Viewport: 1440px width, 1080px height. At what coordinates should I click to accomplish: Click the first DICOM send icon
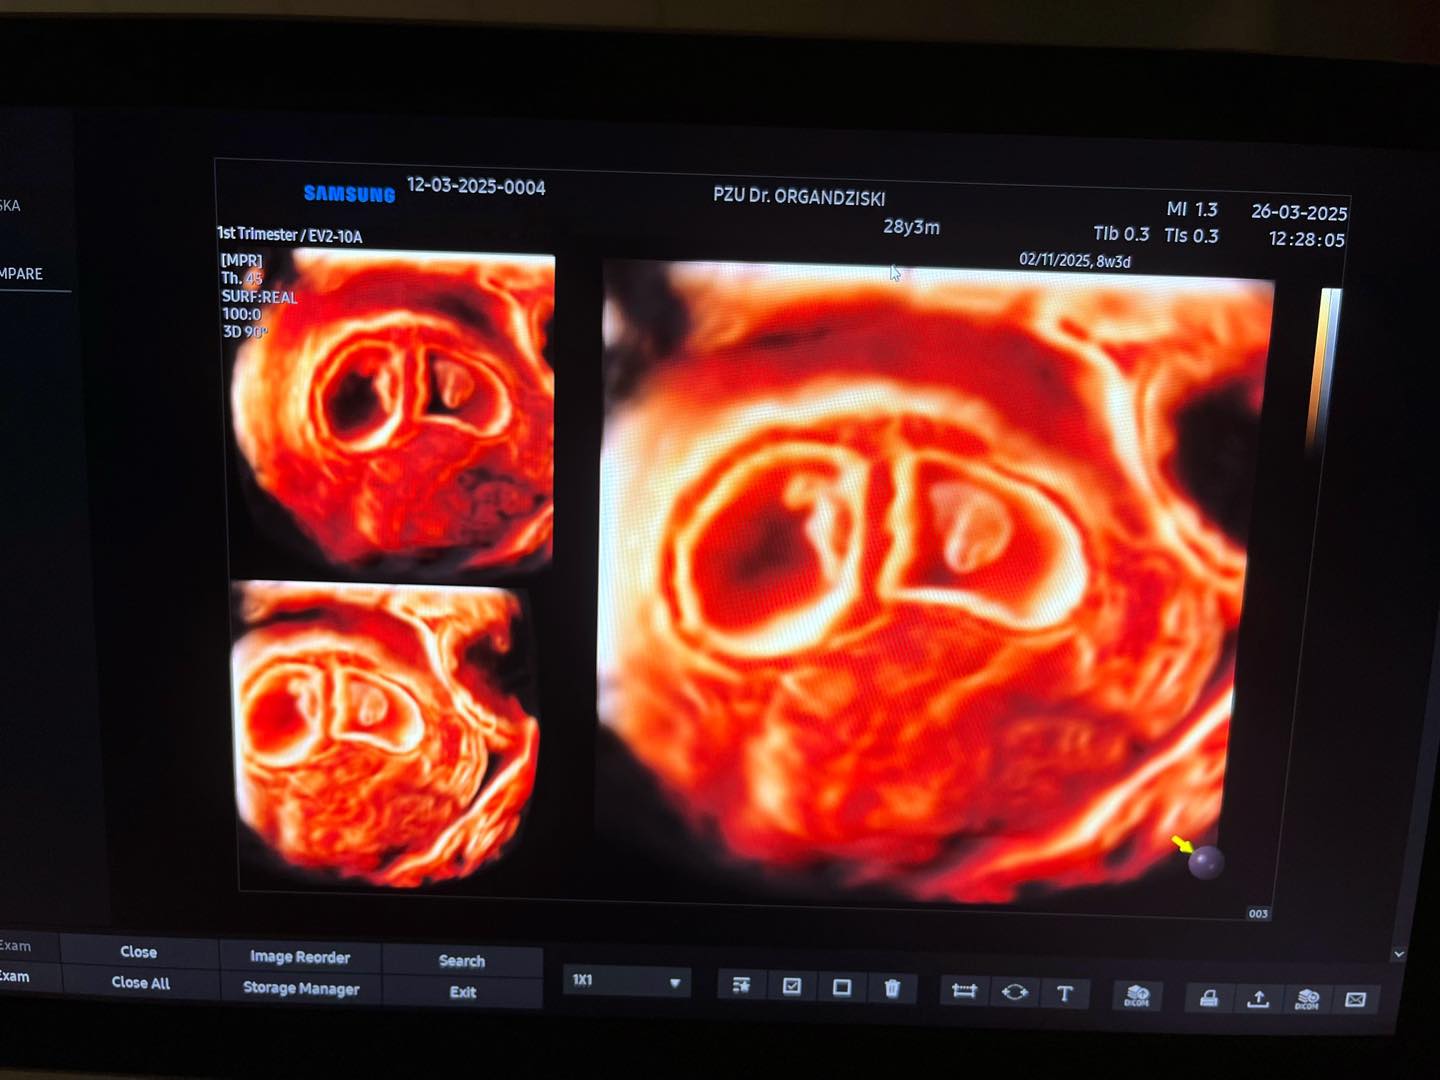[1137, 995]
